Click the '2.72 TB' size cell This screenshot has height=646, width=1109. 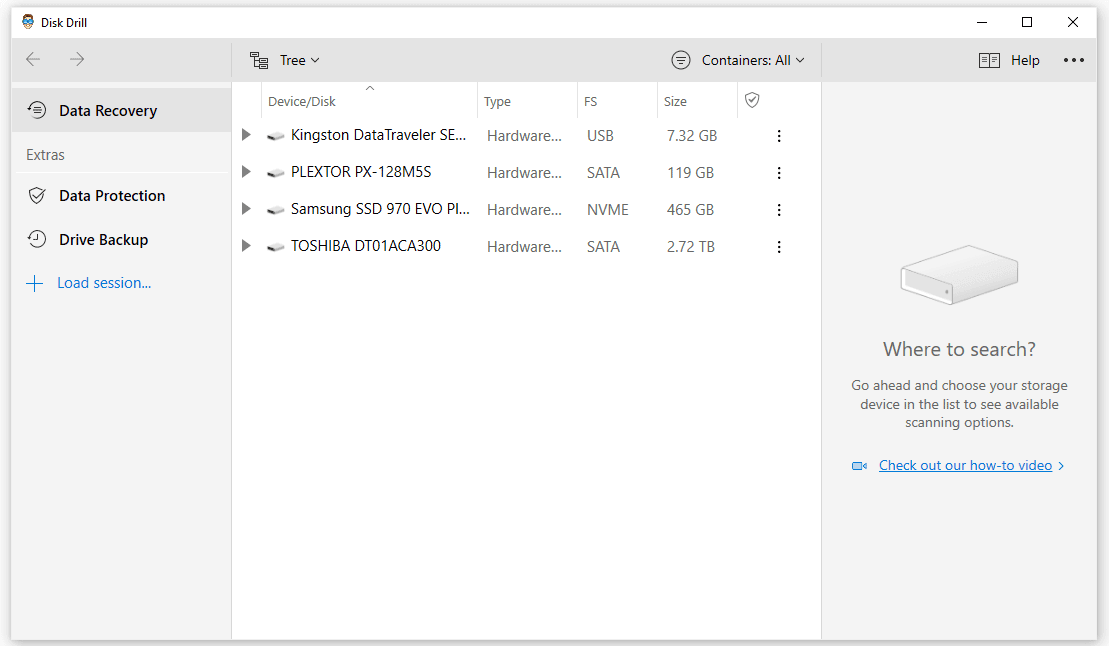click(691, 247)
